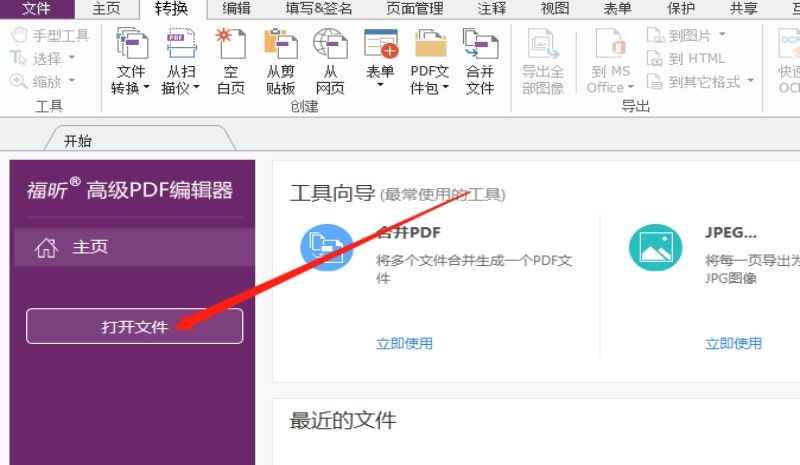Select the 选择 text selection tool
This screenshot has width=800, height=465.
pos(36,58)
